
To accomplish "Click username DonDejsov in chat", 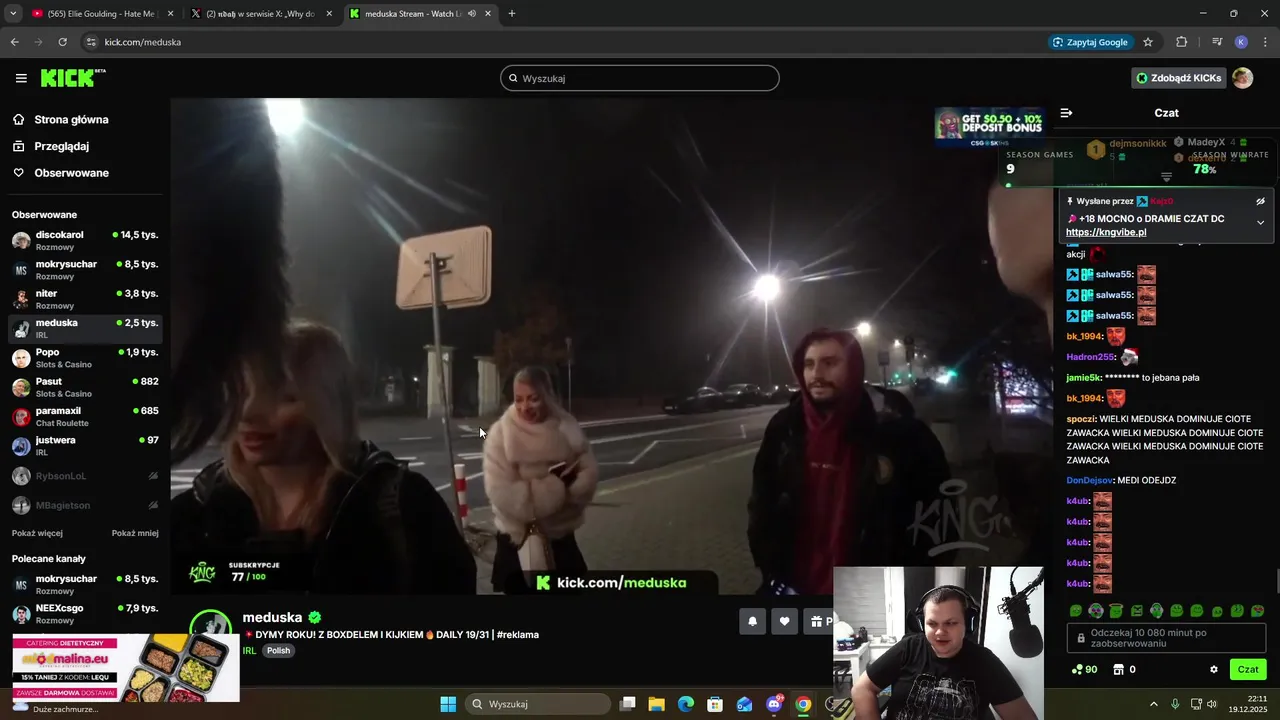I will tap(1089, 480).
